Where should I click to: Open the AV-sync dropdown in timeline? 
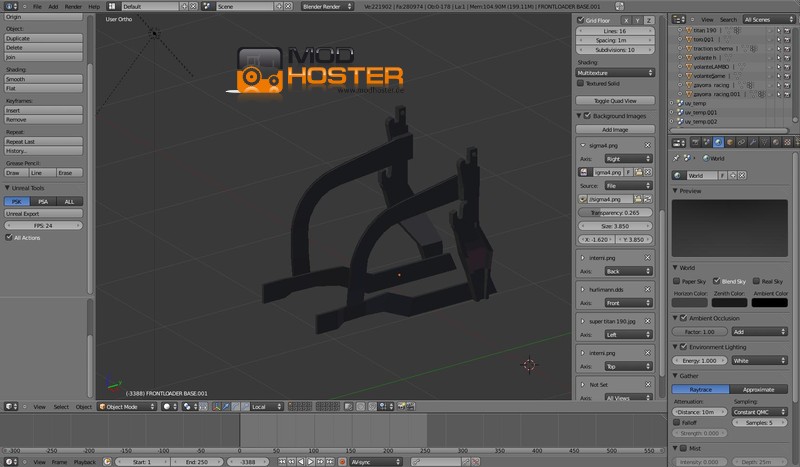tap(376, 462)
